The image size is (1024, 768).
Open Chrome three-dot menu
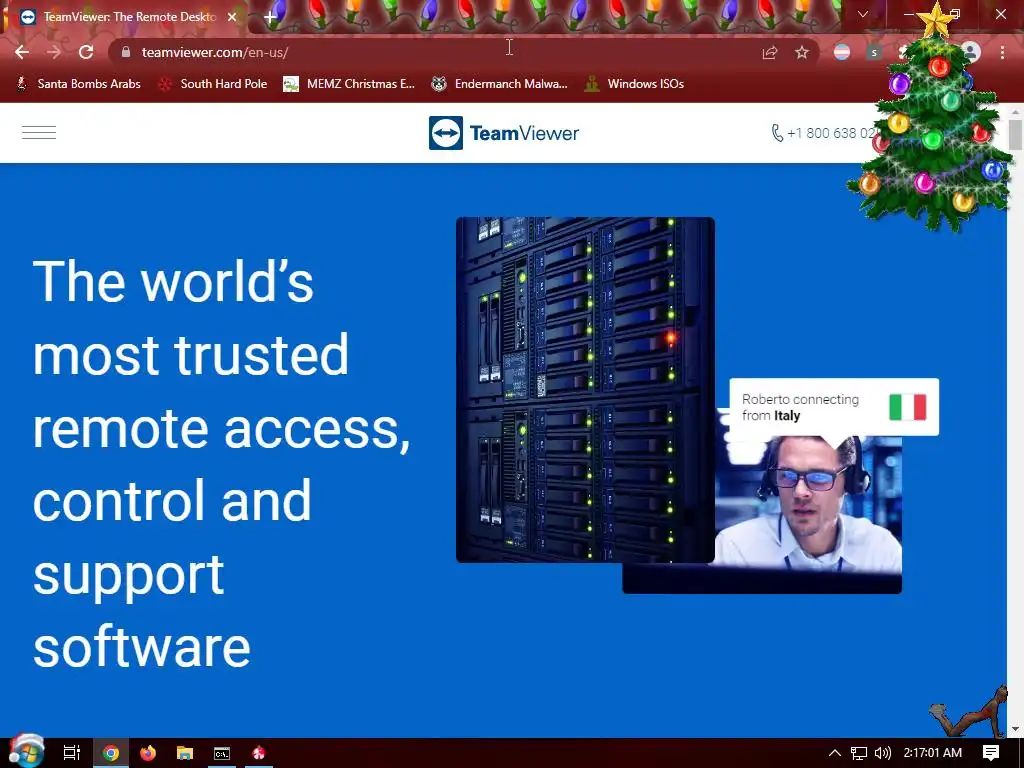pyautogui.click(x=1002, y=52)
